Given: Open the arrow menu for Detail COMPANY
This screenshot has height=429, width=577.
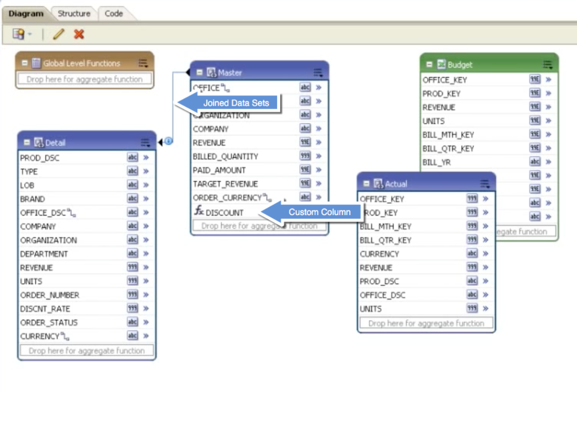Looking at the screenshot, I should click(x=146, y=226).
